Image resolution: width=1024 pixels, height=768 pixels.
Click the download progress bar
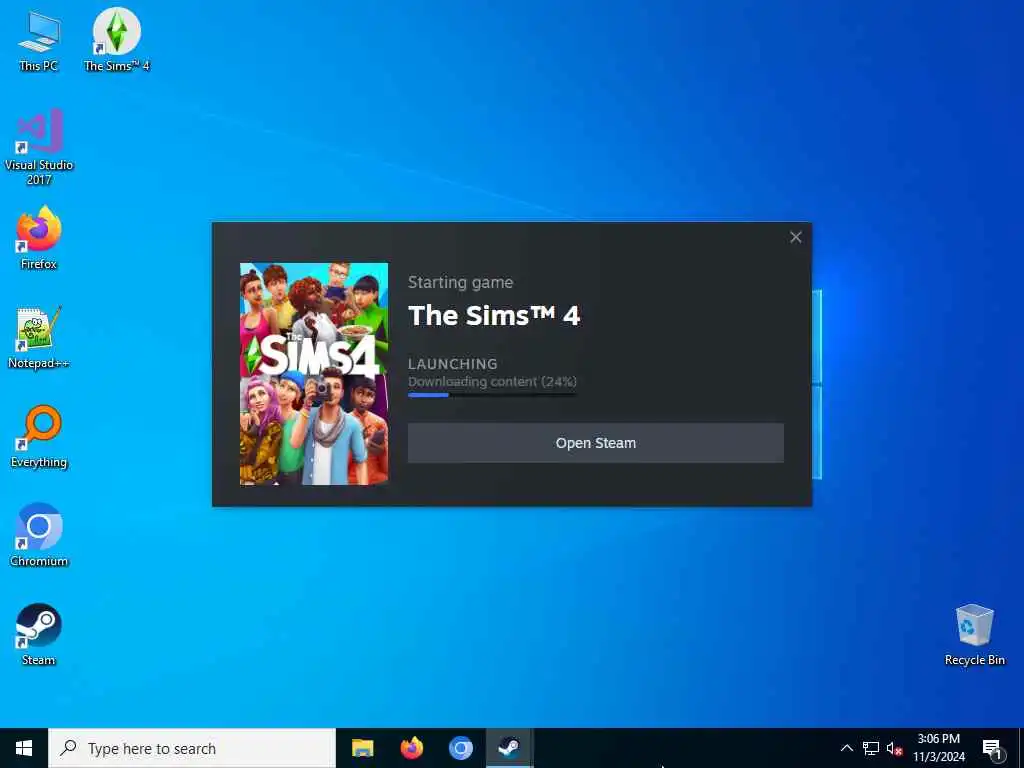[x=492, y=394]
